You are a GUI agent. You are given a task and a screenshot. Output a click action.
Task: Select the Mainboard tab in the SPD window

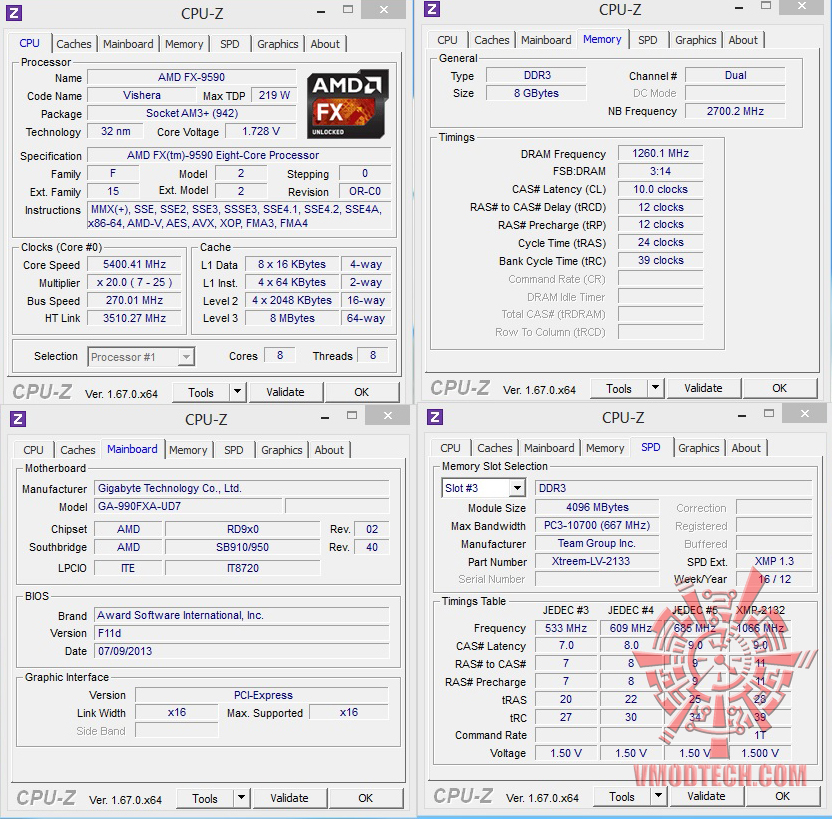549,448
